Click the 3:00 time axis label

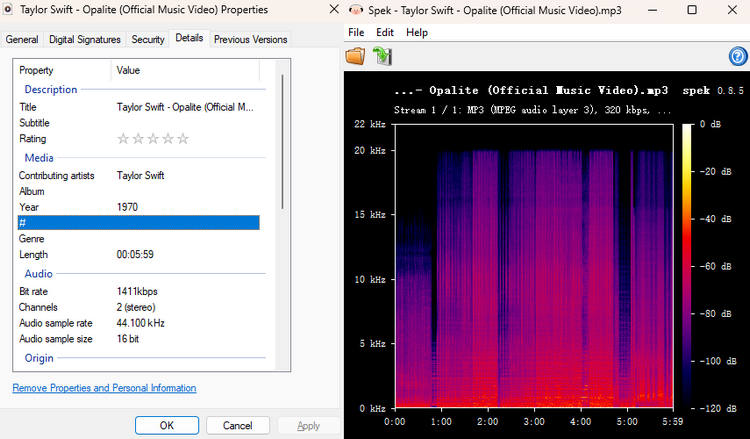pyautogui.click(x=534, y=422)
